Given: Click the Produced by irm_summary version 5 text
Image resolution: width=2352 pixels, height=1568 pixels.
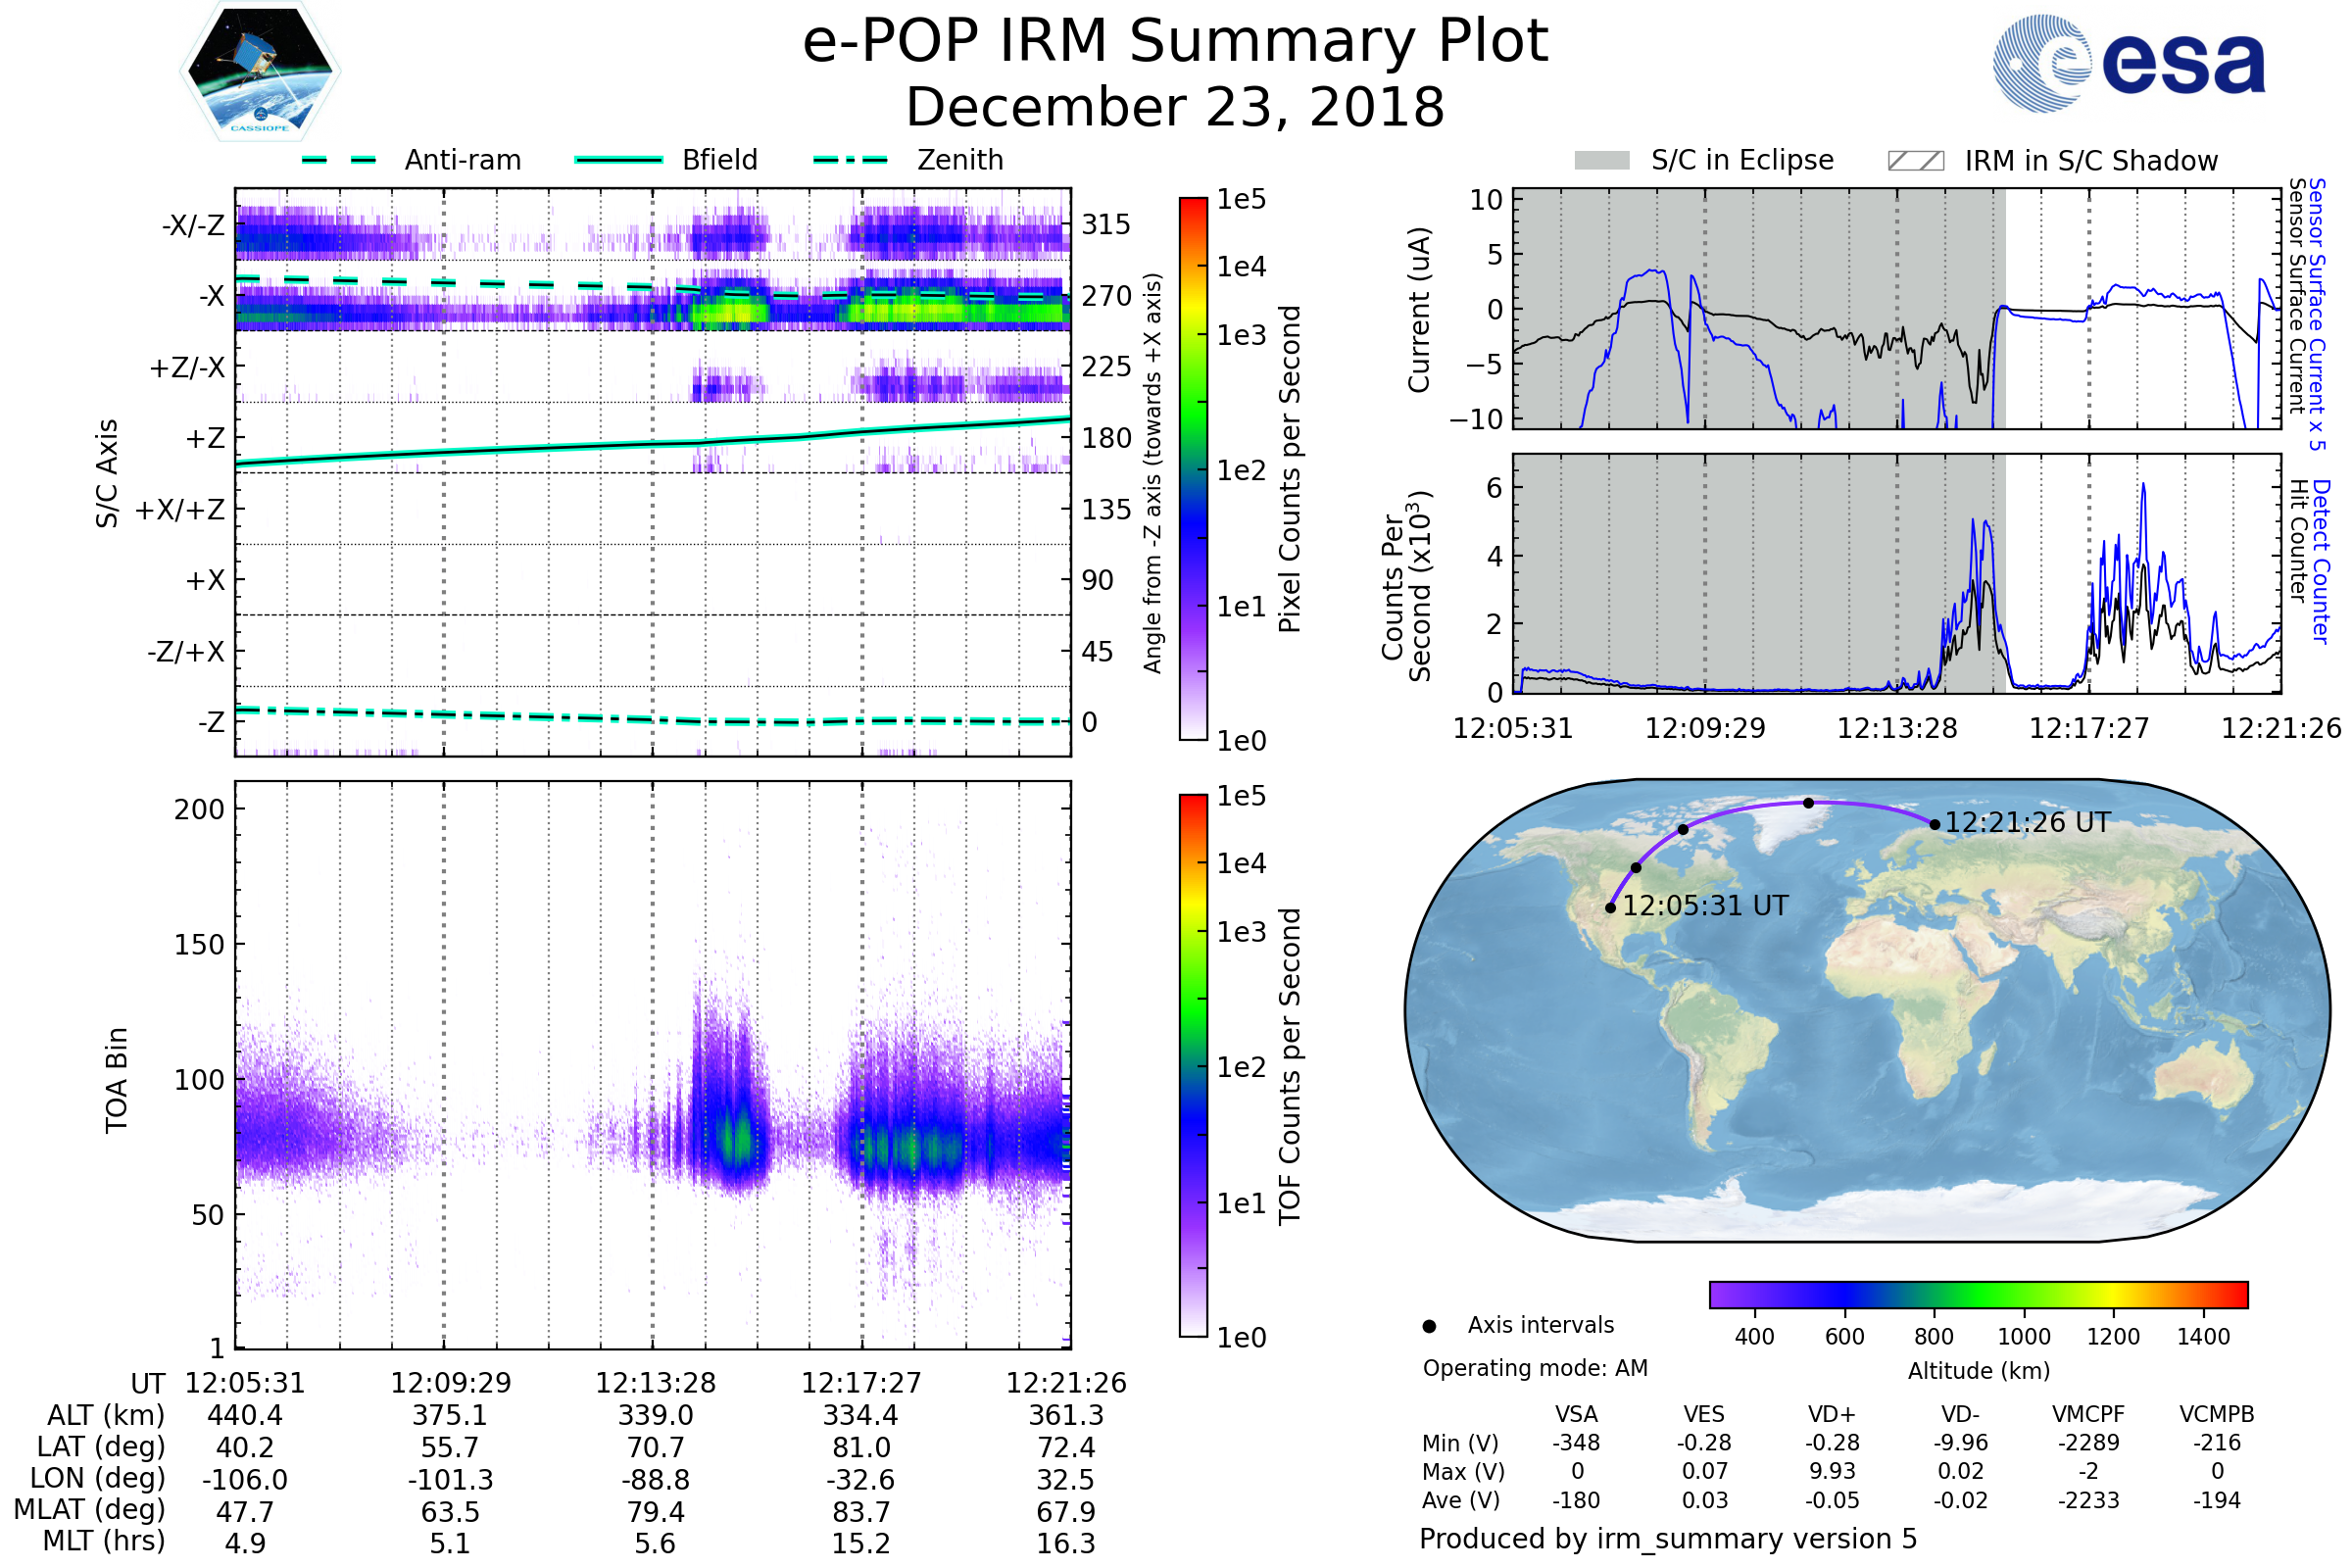Looking at the screenshot, I should tap(1668, 1539).
